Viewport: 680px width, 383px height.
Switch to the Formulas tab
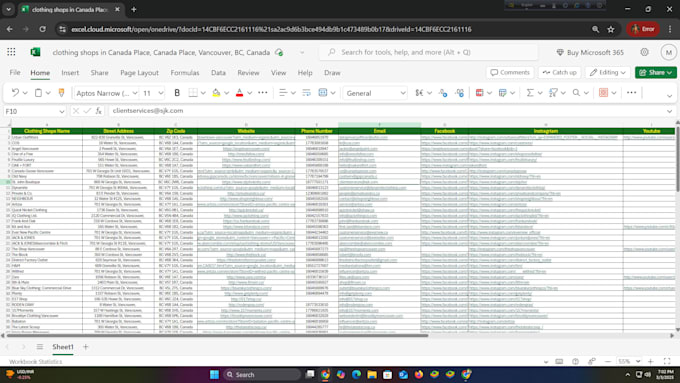(185, 72)
